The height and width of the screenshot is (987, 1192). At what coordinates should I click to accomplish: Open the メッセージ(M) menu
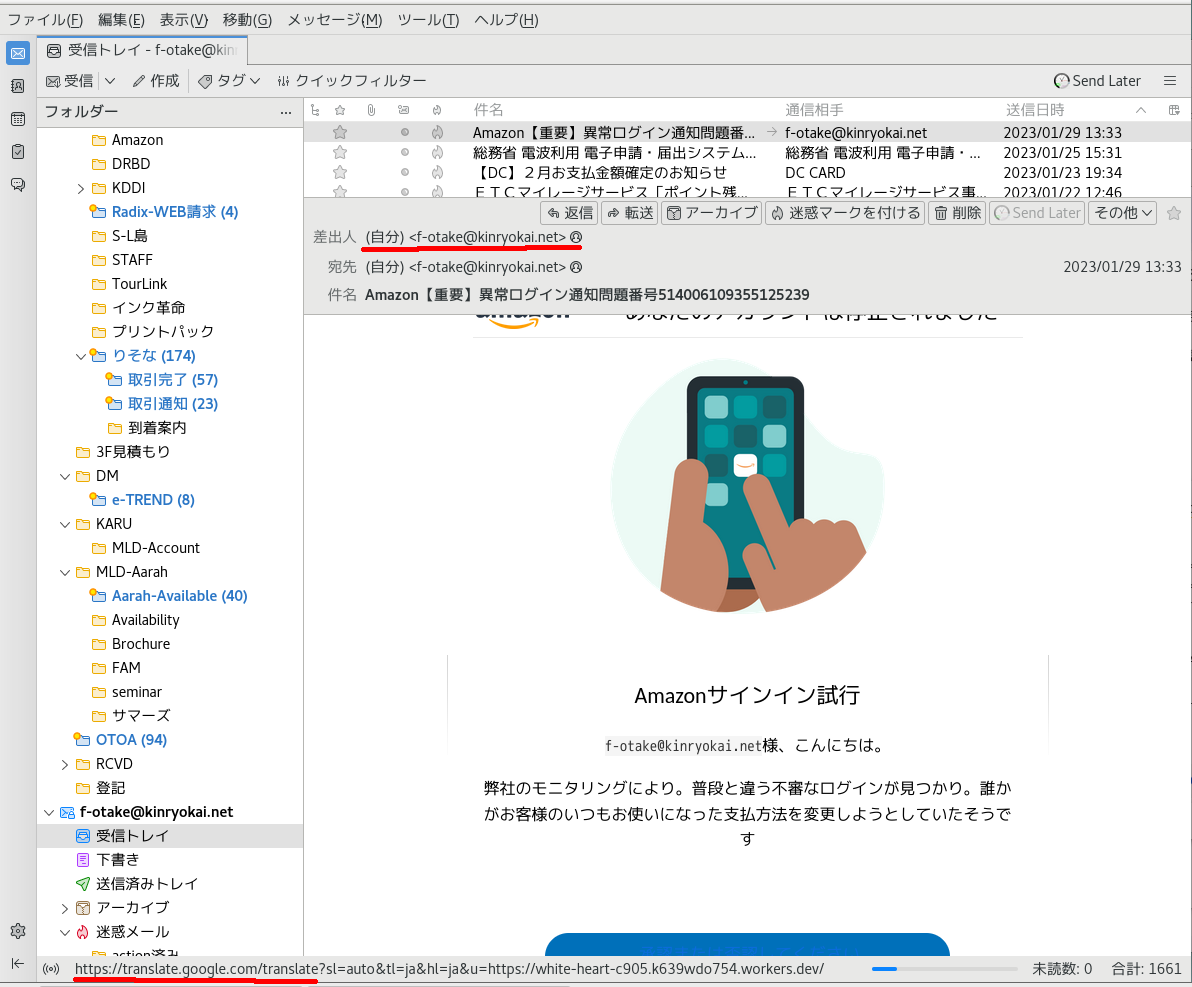point(334,20)
